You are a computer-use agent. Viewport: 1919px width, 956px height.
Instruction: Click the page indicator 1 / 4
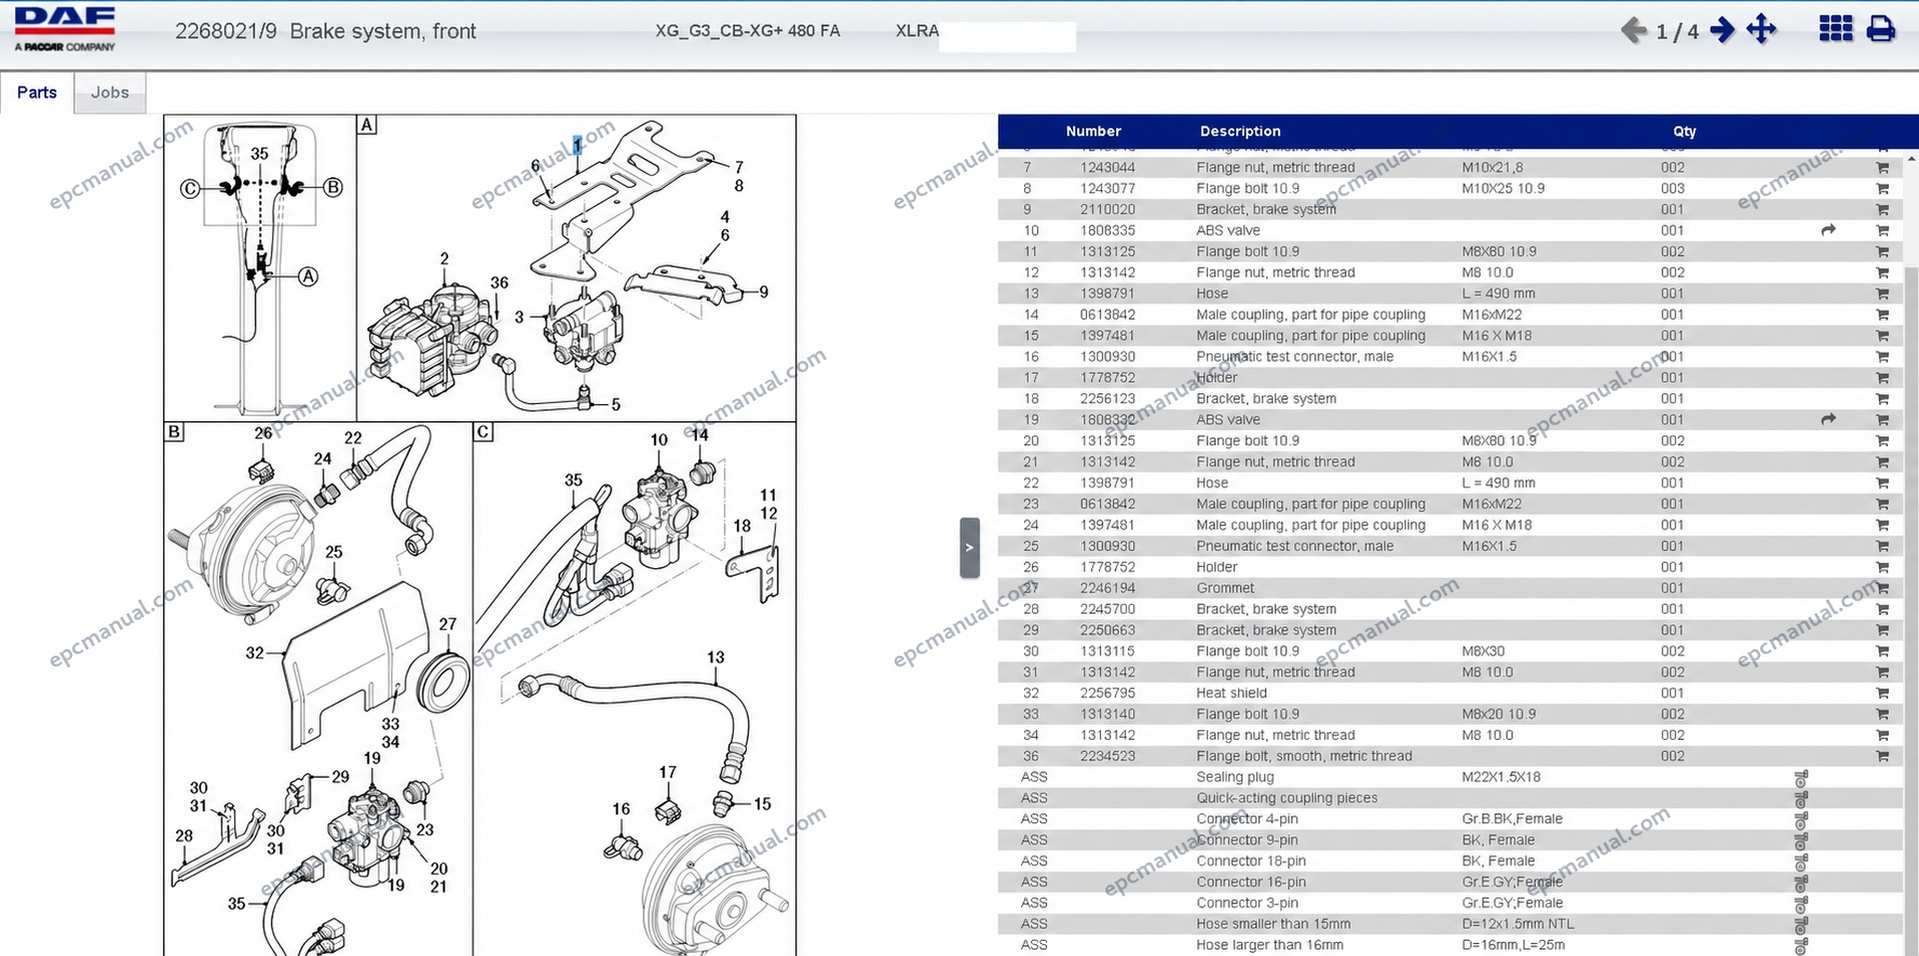[1677, 32]
